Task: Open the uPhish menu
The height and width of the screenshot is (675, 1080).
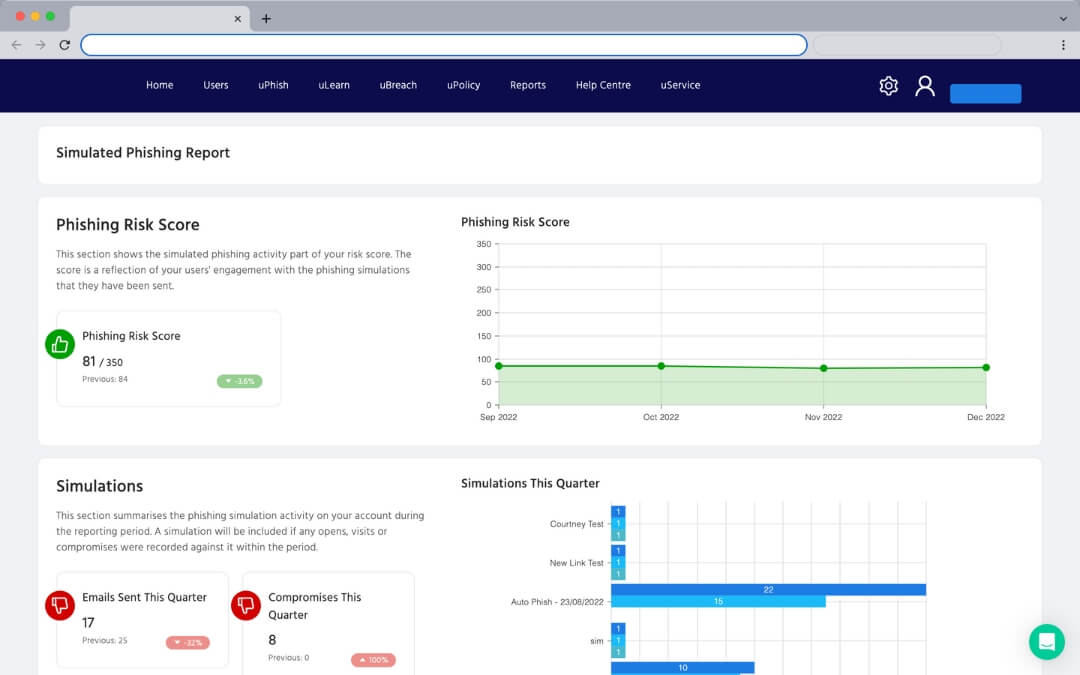Action: tap(273, 85)
